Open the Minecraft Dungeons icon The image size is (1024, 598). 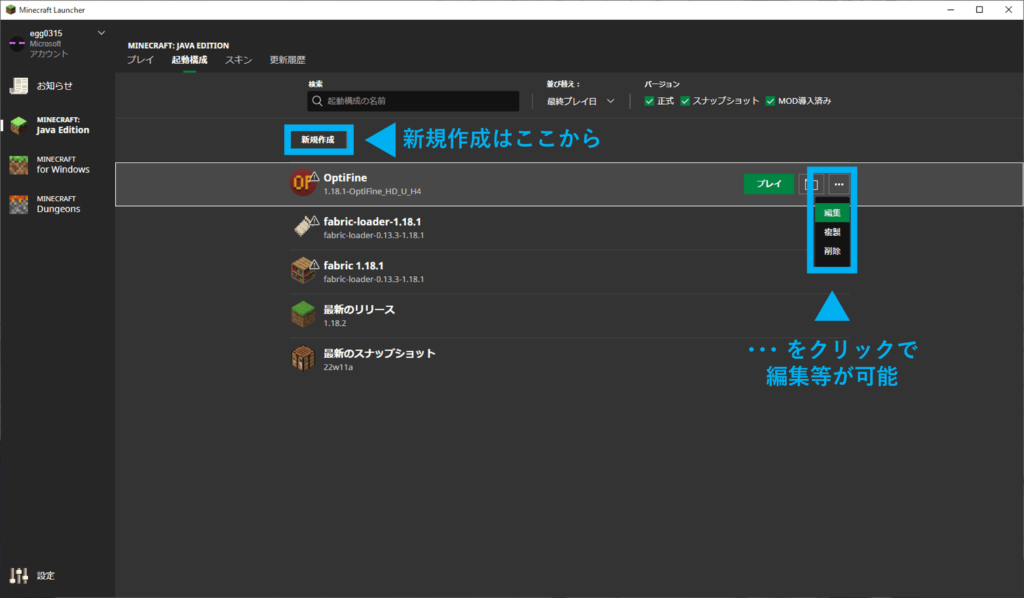pyautogui.click(x=19, y=204)
